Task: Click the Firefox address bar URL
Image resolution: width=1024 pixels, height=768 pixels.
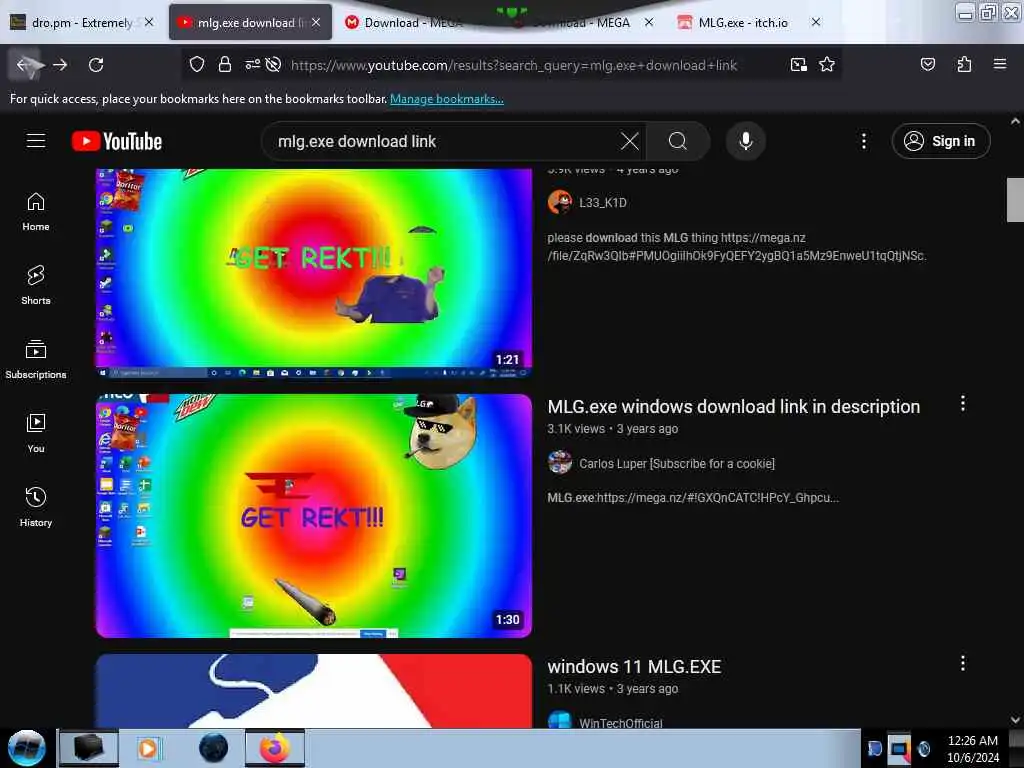Action: pos(514,65)
